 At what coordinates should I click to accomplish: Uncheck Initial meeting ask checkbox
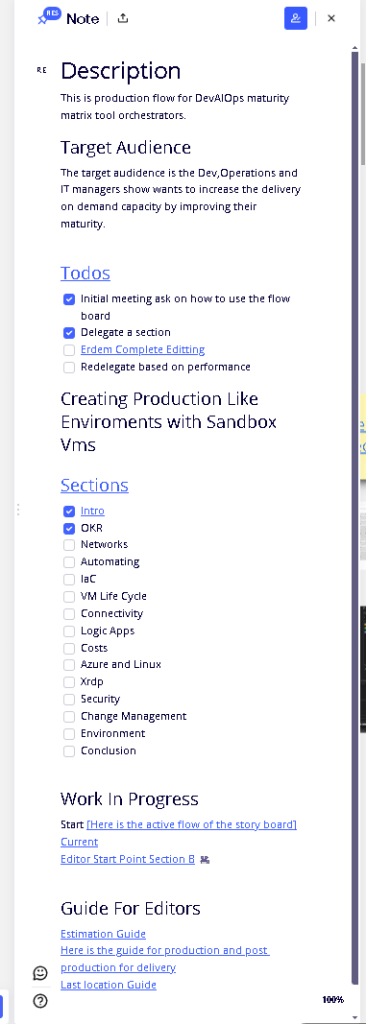[x=69, y=299]
